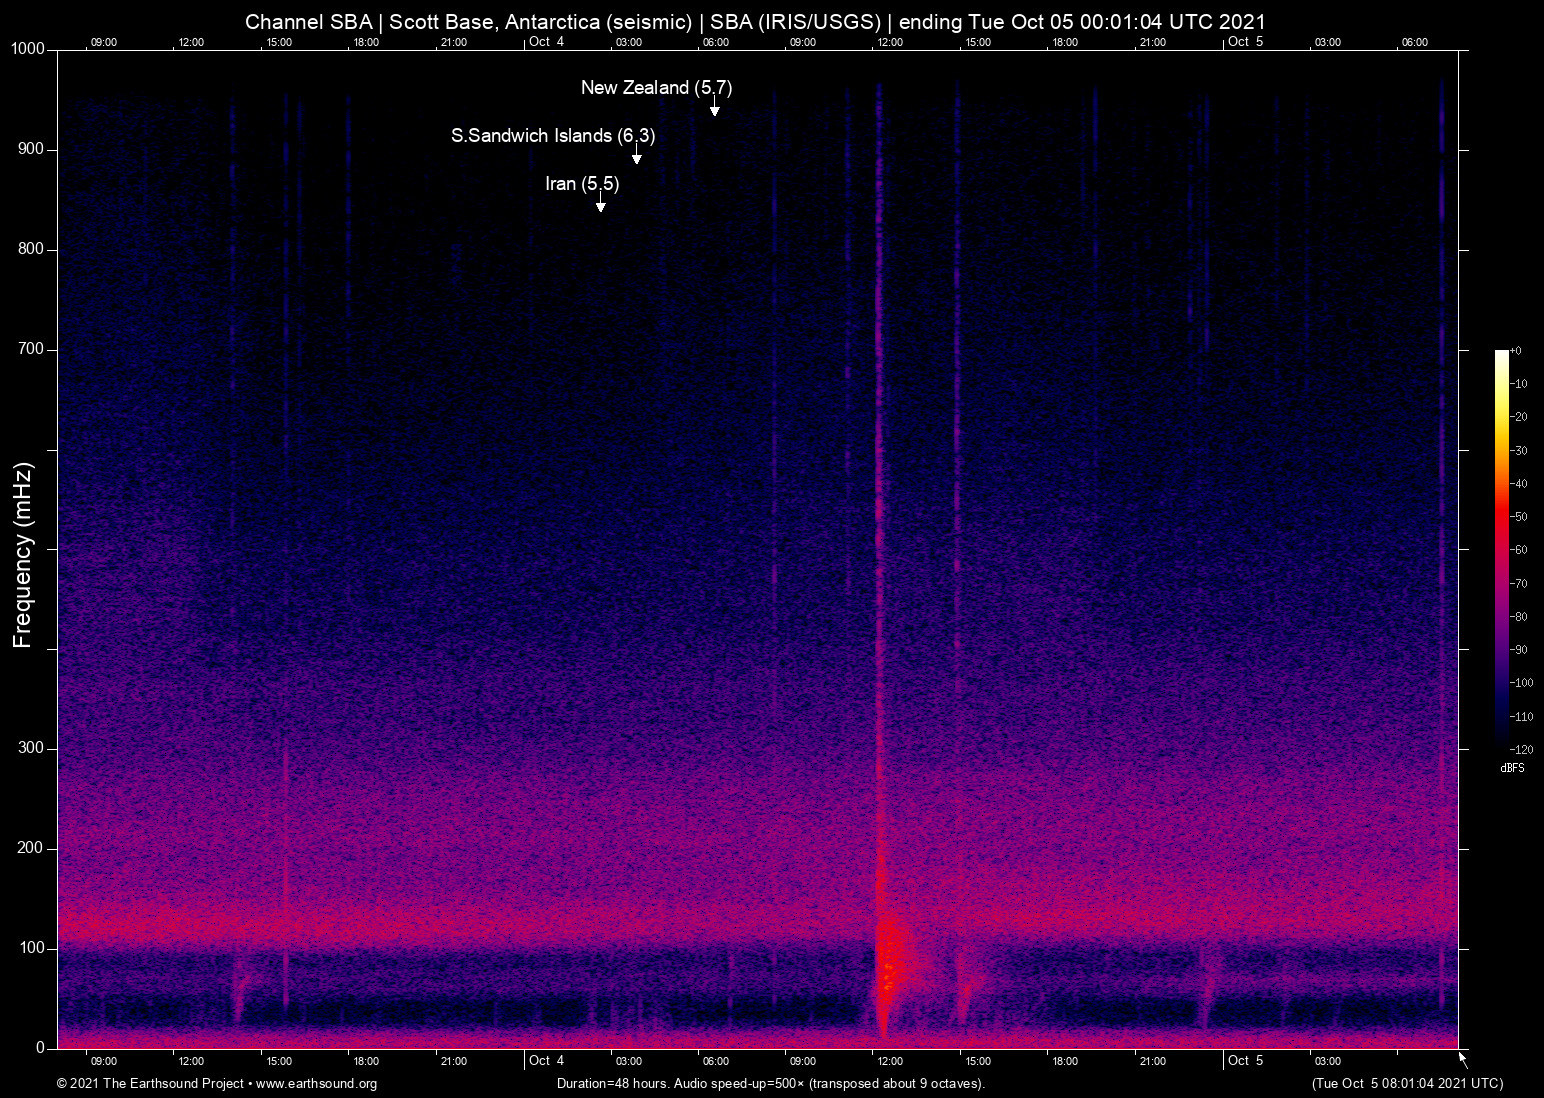The image size is (1544, 1098).
Task: Click the +0 label atop the color scale
Action: (1515, 351)
